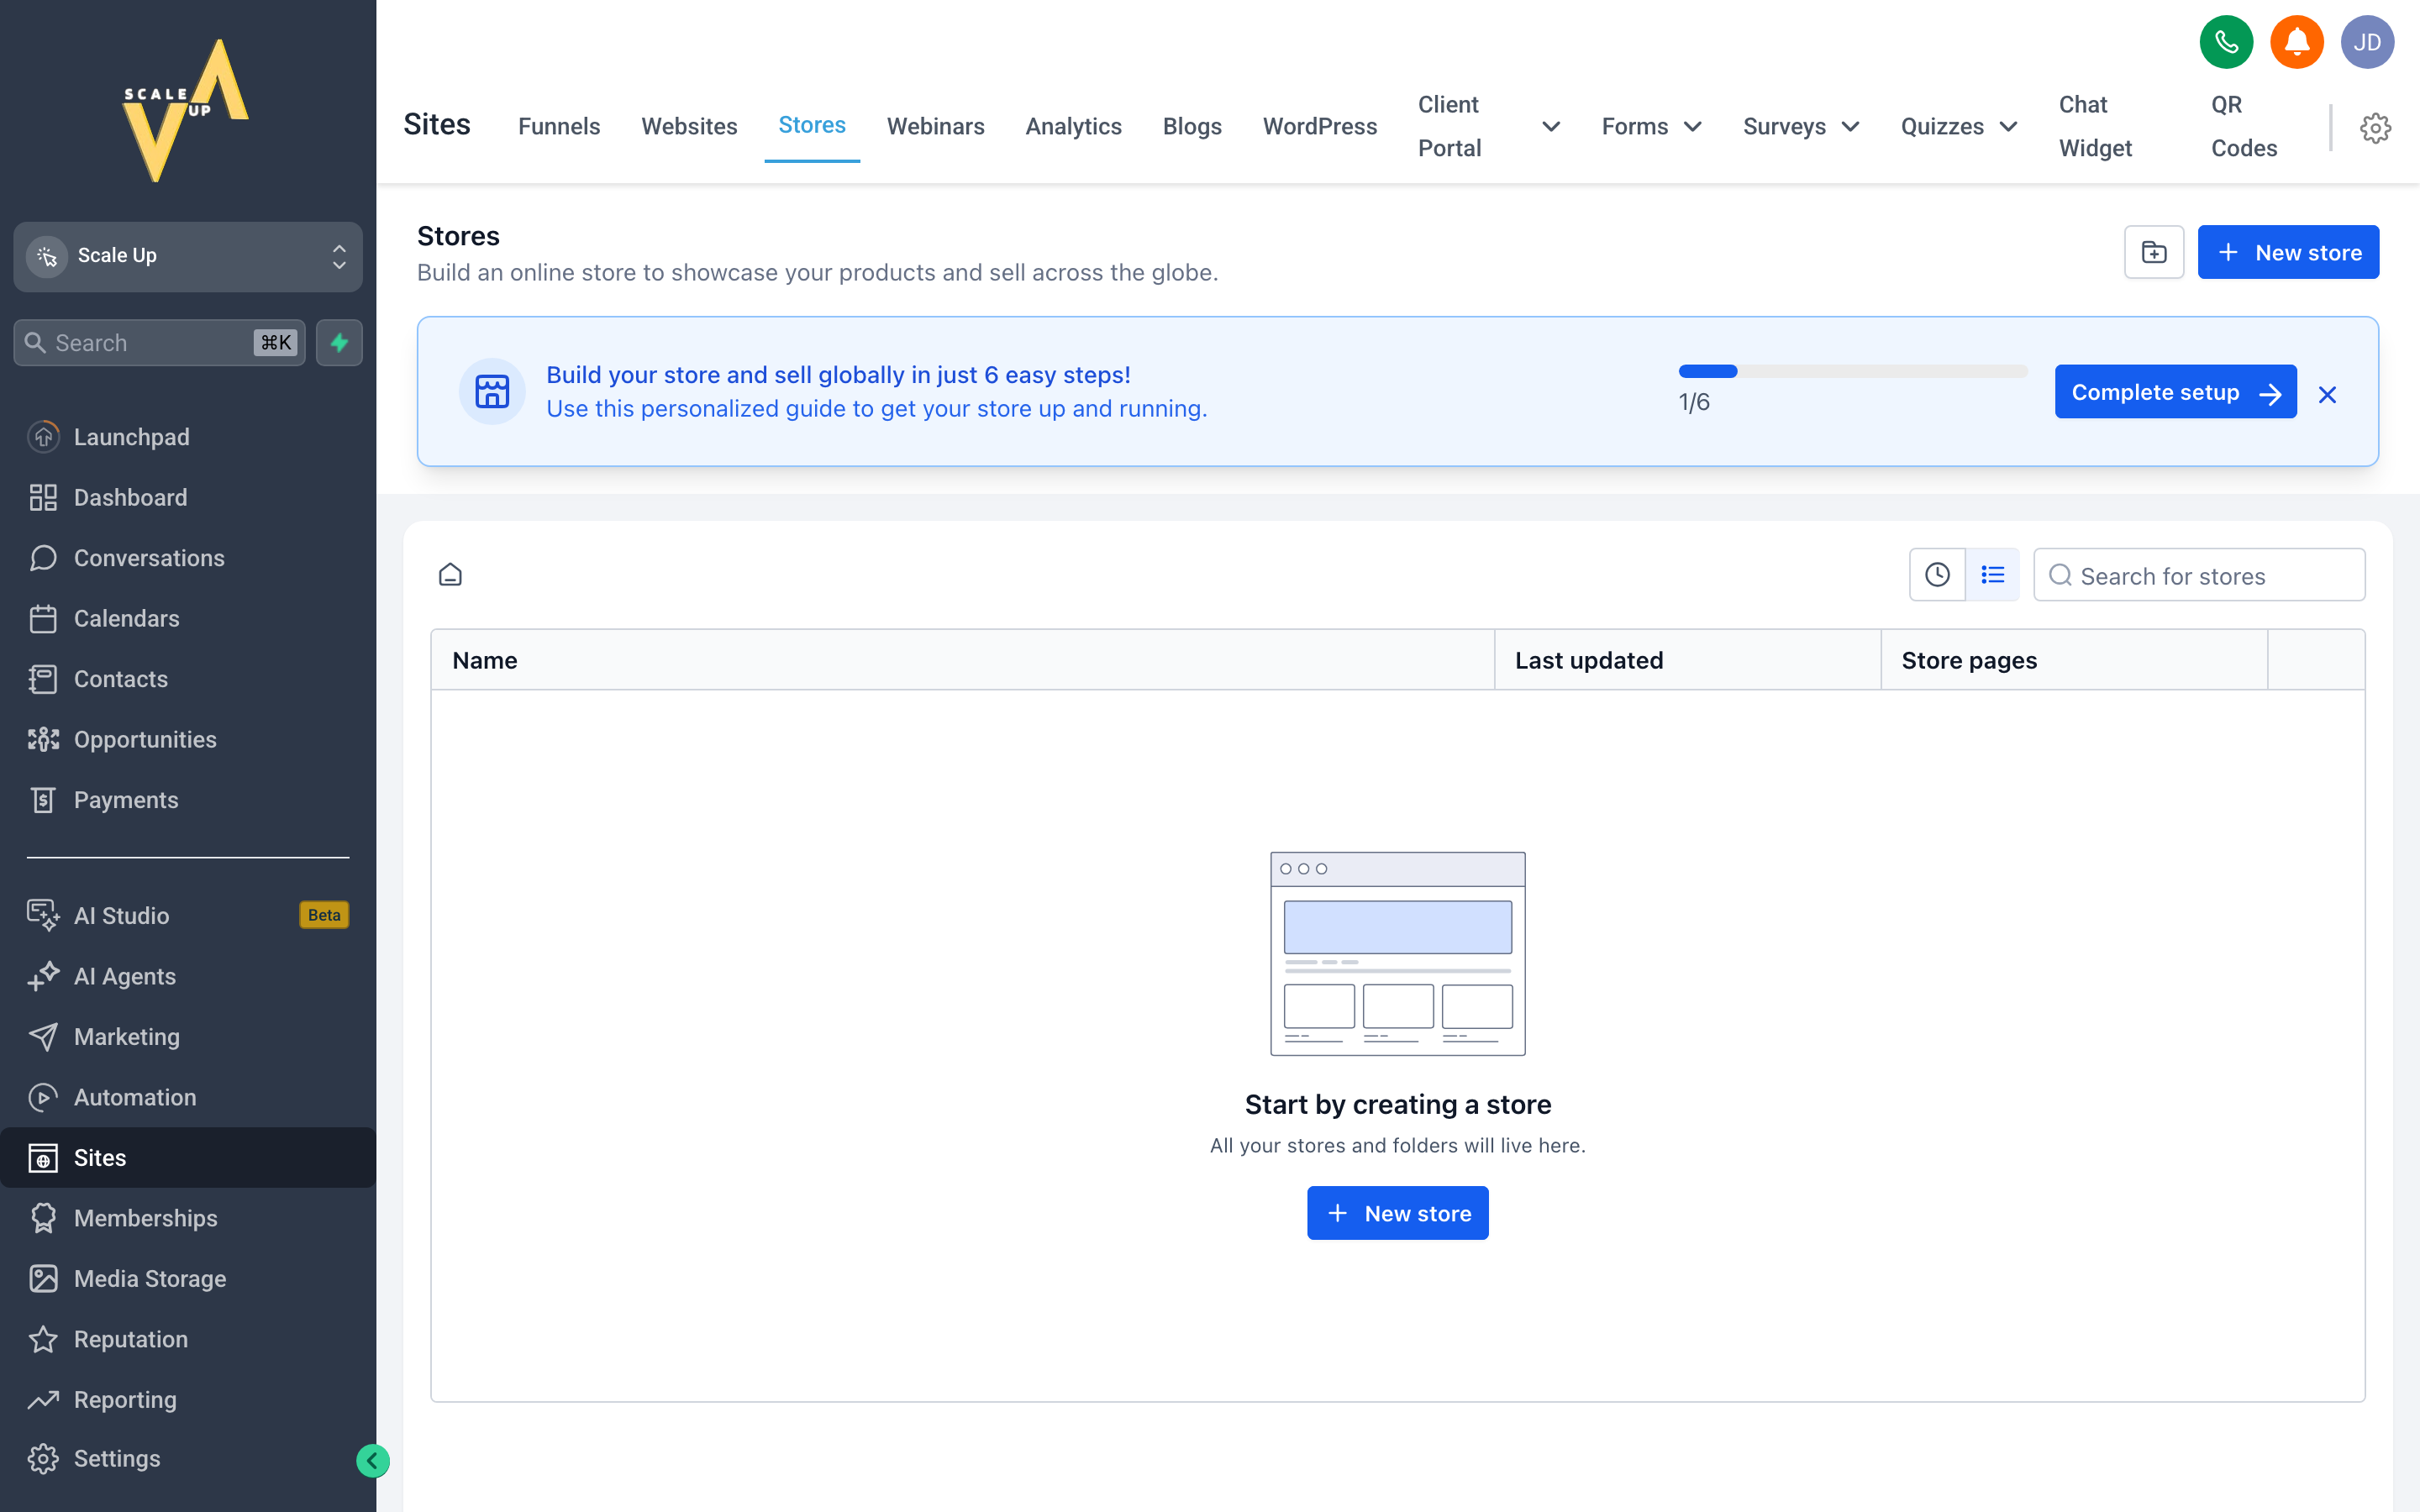Go to Dashboard in sidebar
The height and width of the screenshot is (1512, 2420).
coord(188,497)
